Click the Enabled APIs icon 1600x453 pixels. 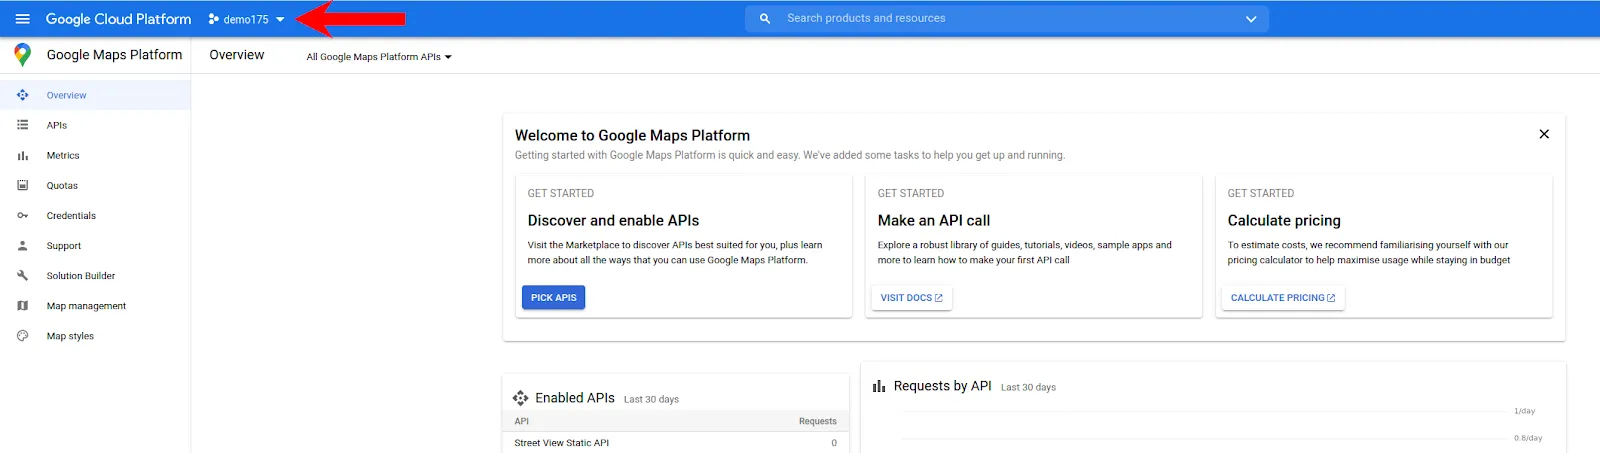(x=520, y=397)
